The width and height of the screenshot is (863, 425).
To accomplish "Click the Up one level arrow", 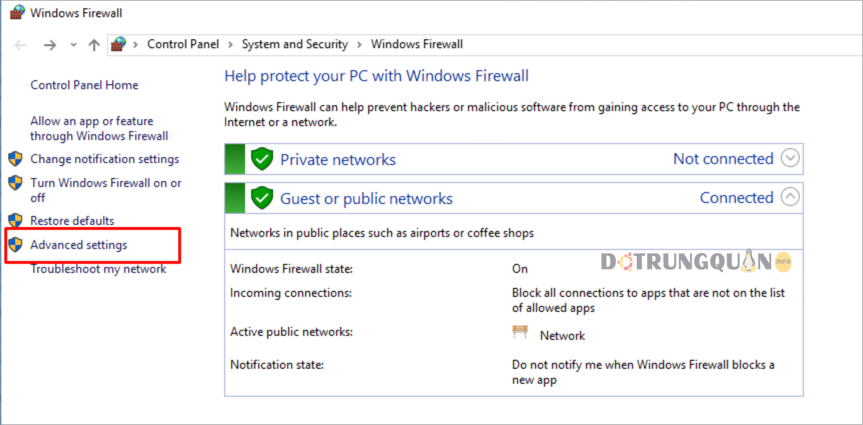I will coord(94,45).
